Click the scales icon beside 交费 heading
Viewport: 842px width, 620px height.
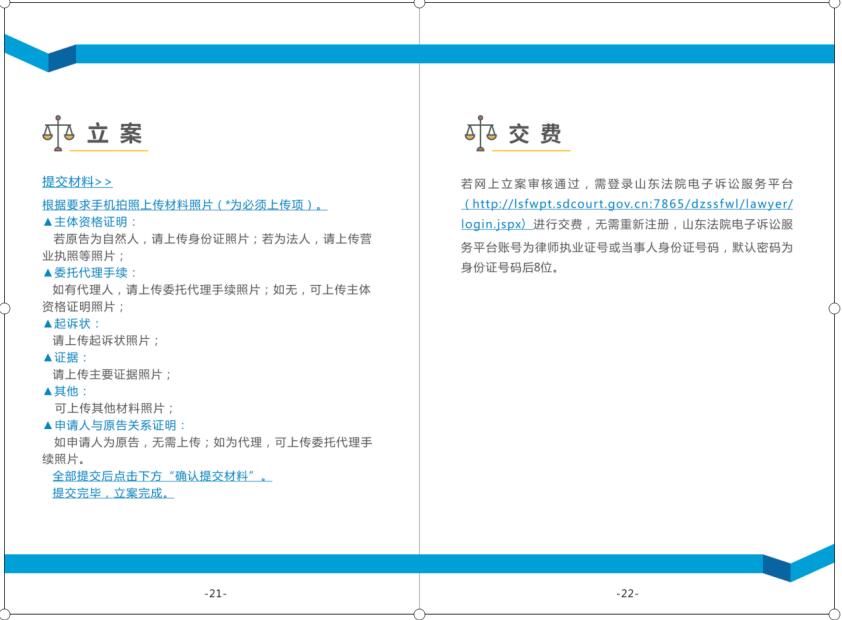pos(480,133)
